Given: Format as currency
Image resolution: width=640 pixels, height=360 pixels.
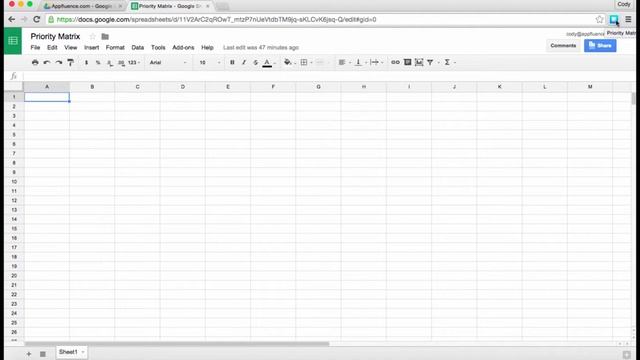Looking at the screenshot, I should click(x=86, y=62).
